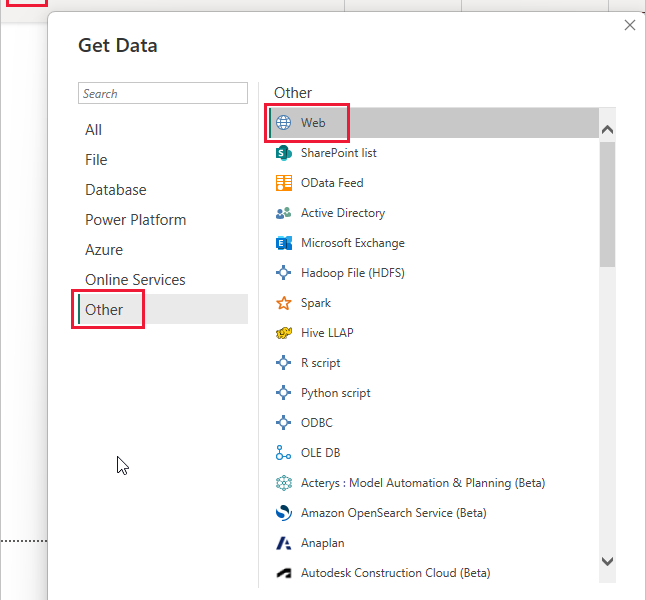Switch to the Azure category
The height and width of the screenshot is (600, 646).
click(104, 250)
